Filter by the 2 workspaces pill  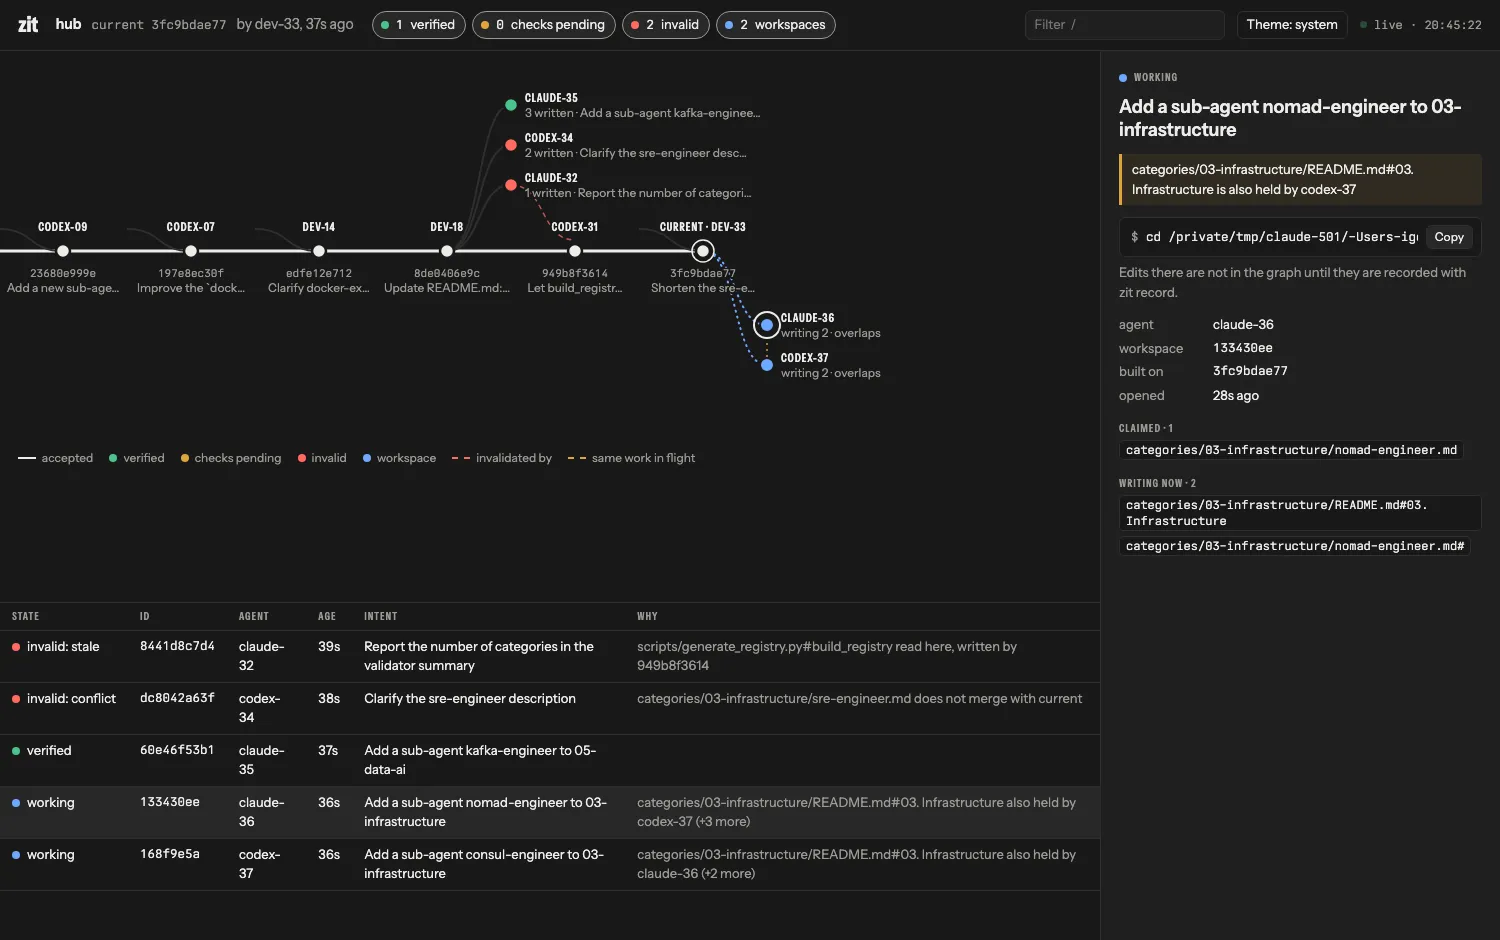click(775, 25)
